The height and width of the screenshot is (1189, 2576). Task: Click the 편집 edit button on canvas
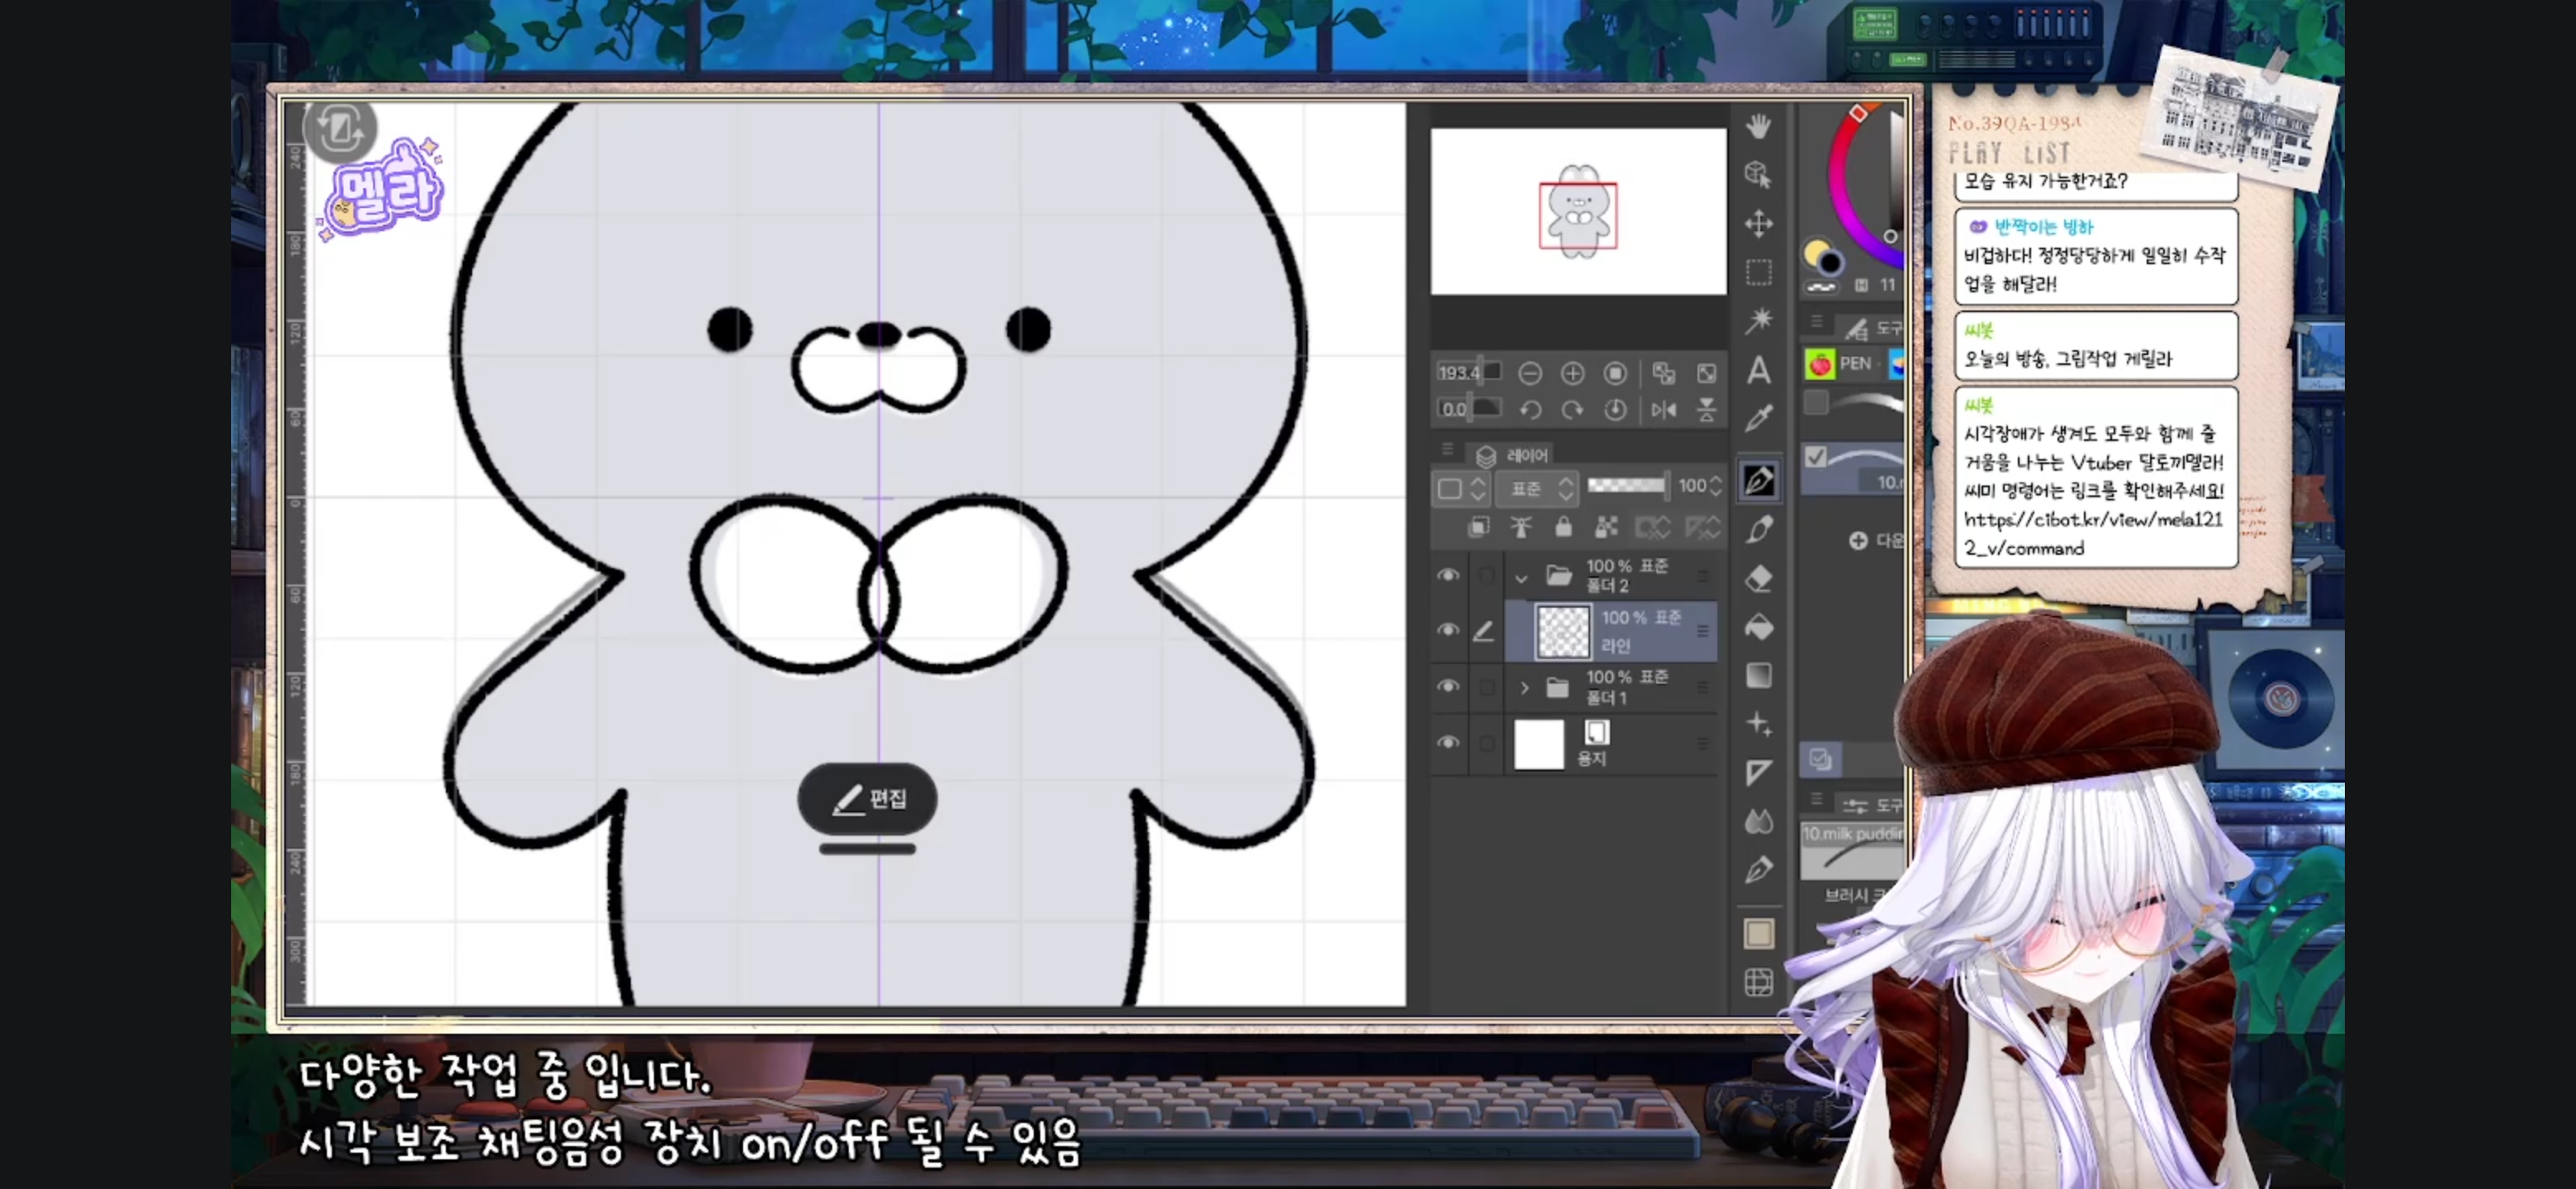tap(868, 798)
